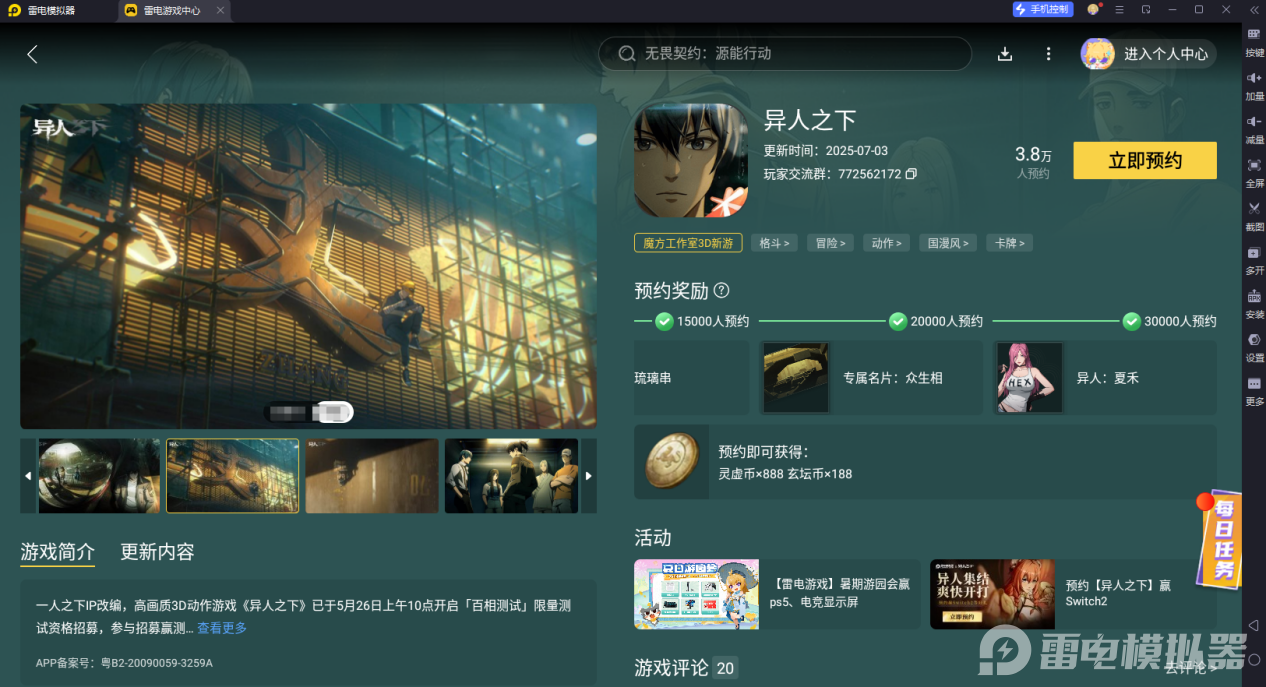Switch to the 雷电模拟器 tab

[x=51, y=11]
